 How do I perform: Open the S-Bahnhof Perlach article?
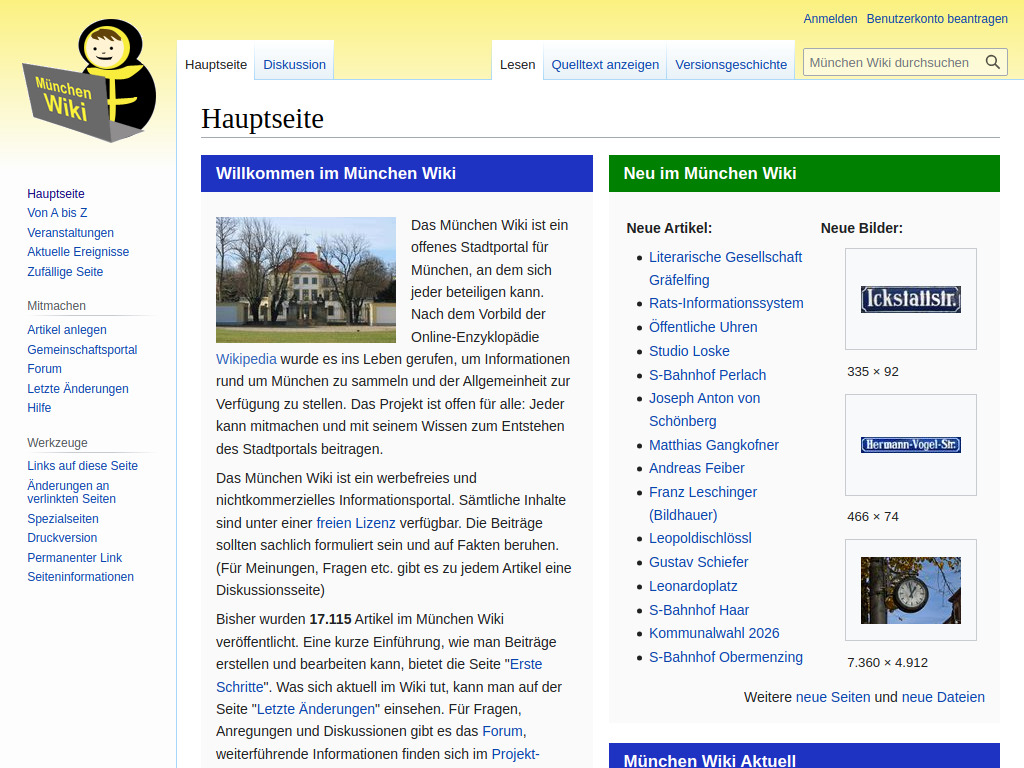click(707, 374)
